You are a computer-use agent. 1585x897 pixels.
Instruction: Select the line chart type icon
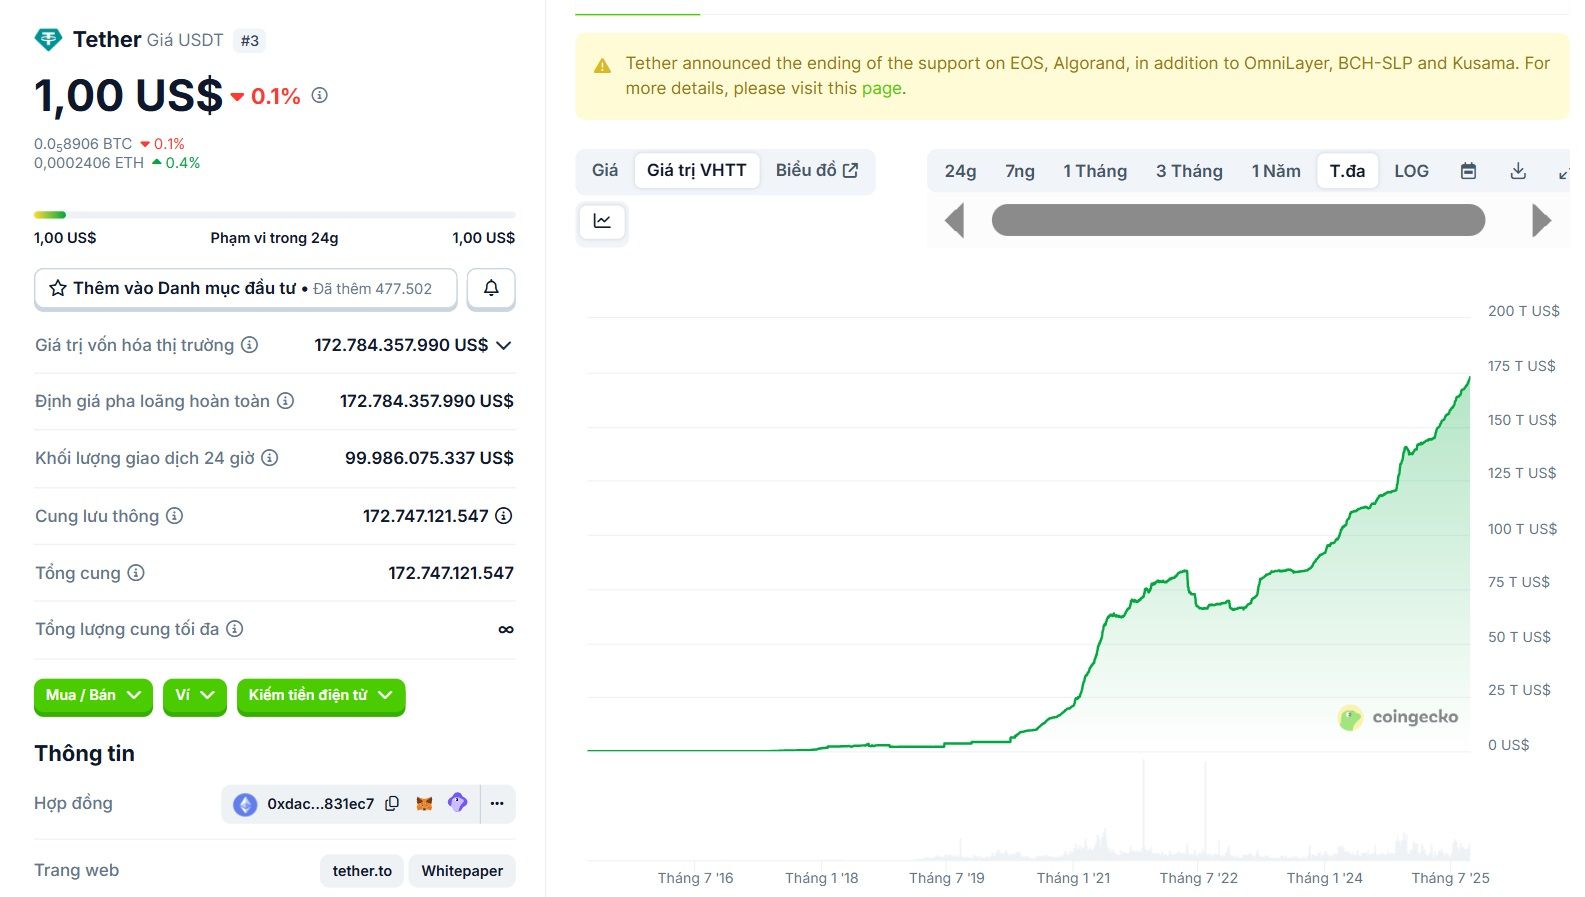click(602, 221)
